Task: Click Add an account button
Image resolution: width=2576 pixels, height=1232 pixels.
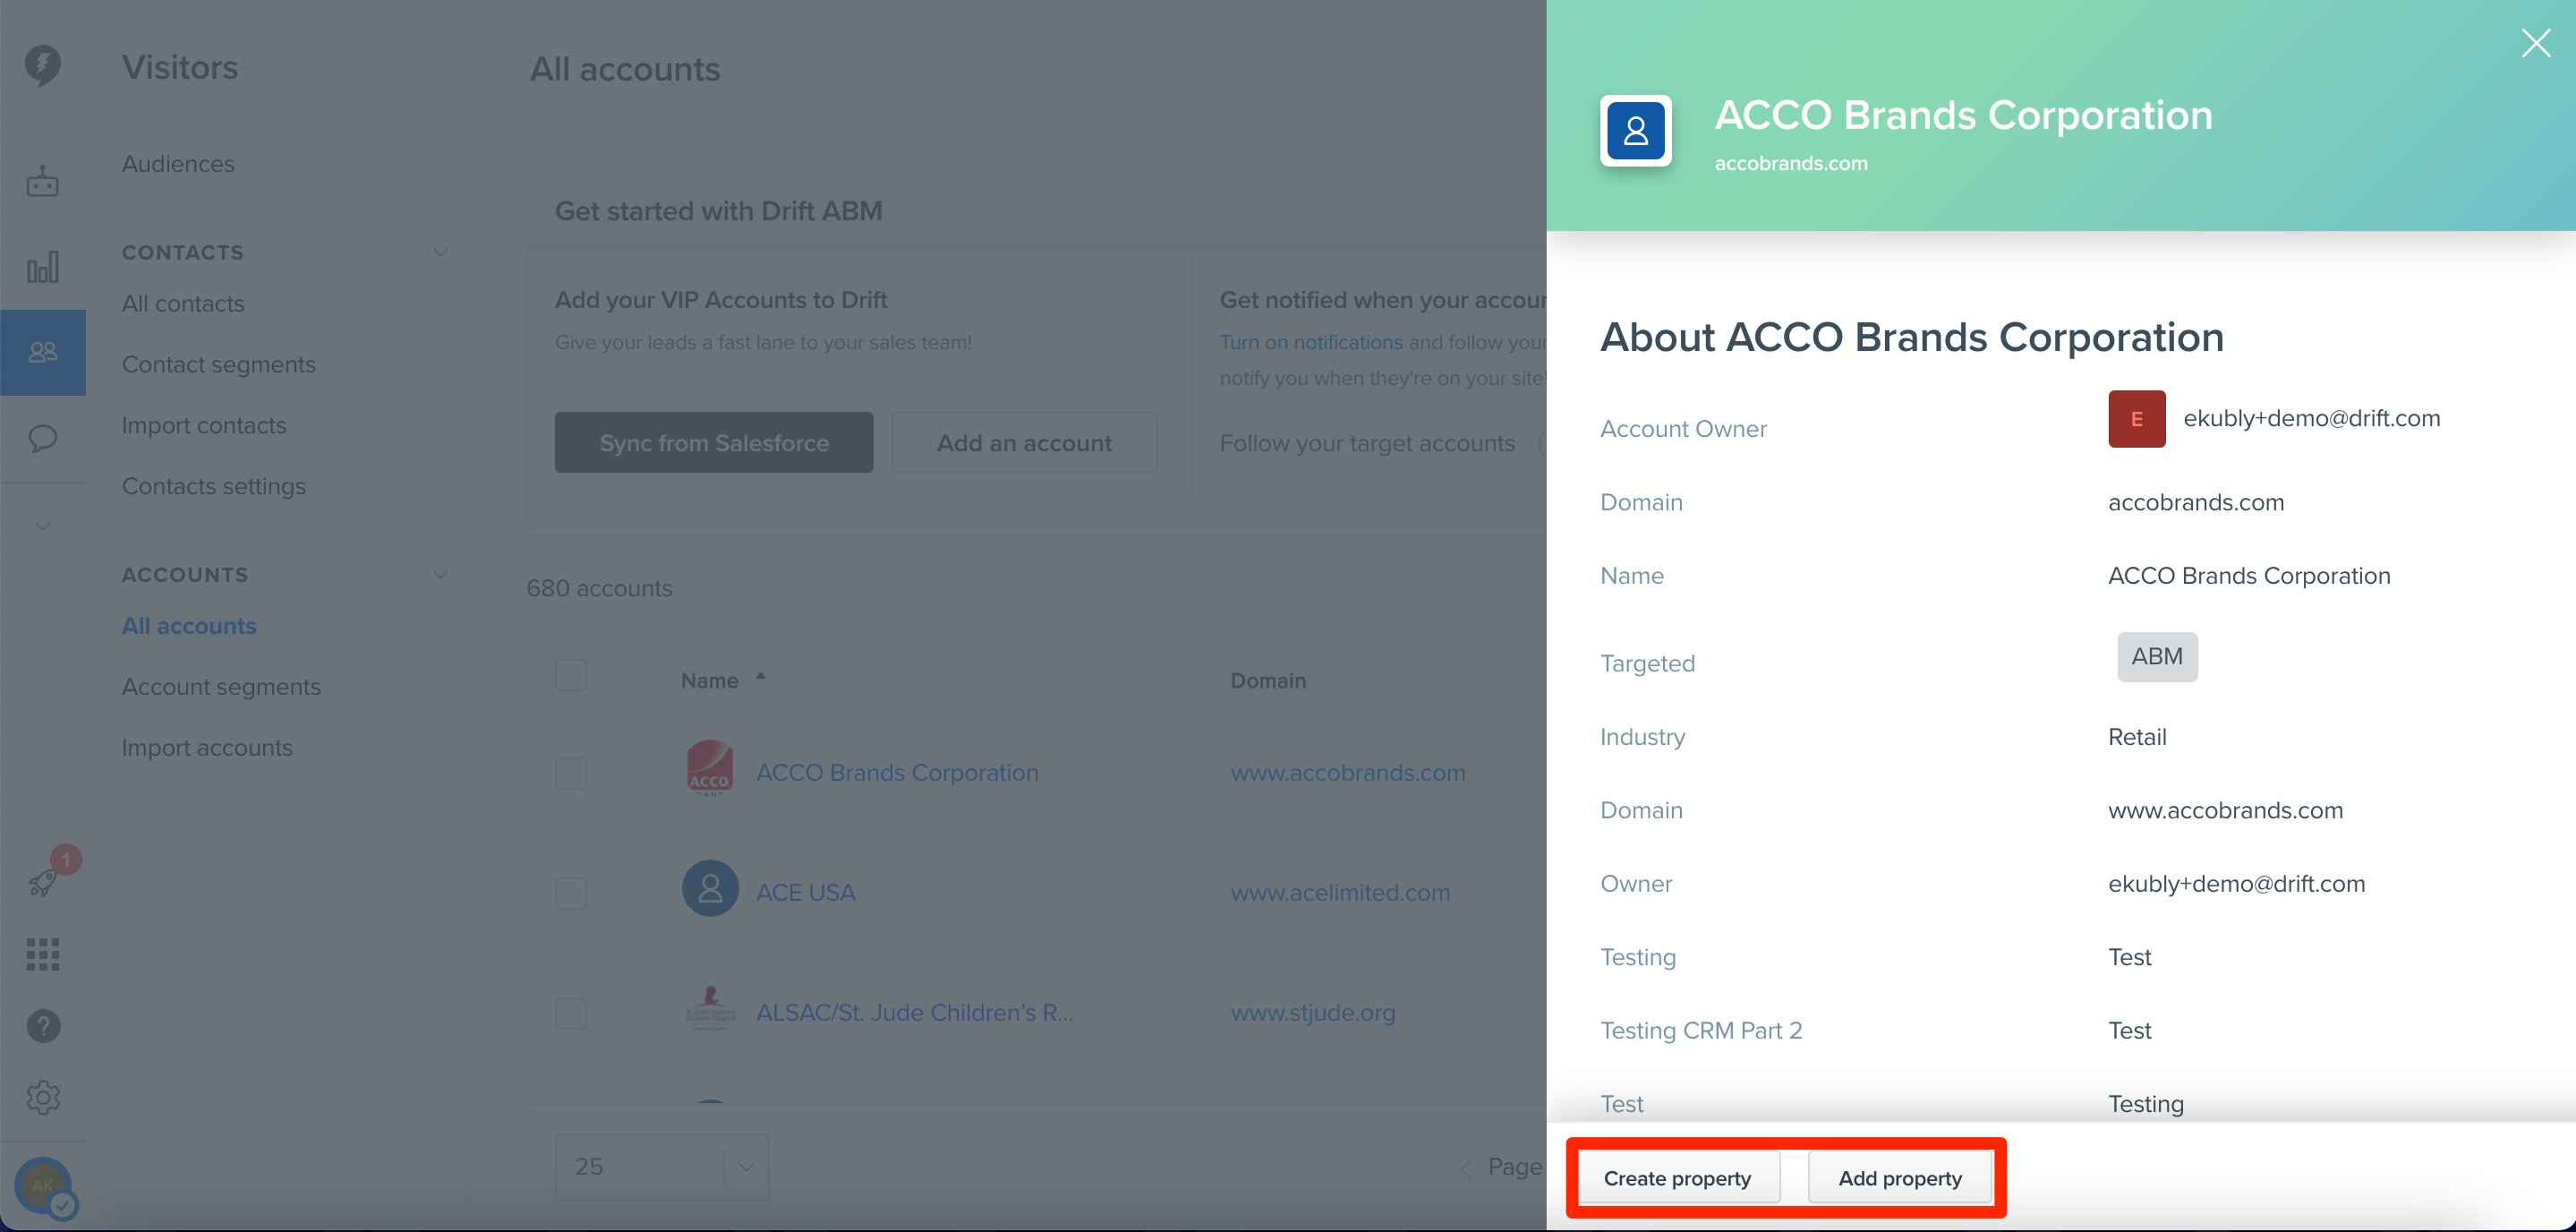Action: click(1024, 442)
